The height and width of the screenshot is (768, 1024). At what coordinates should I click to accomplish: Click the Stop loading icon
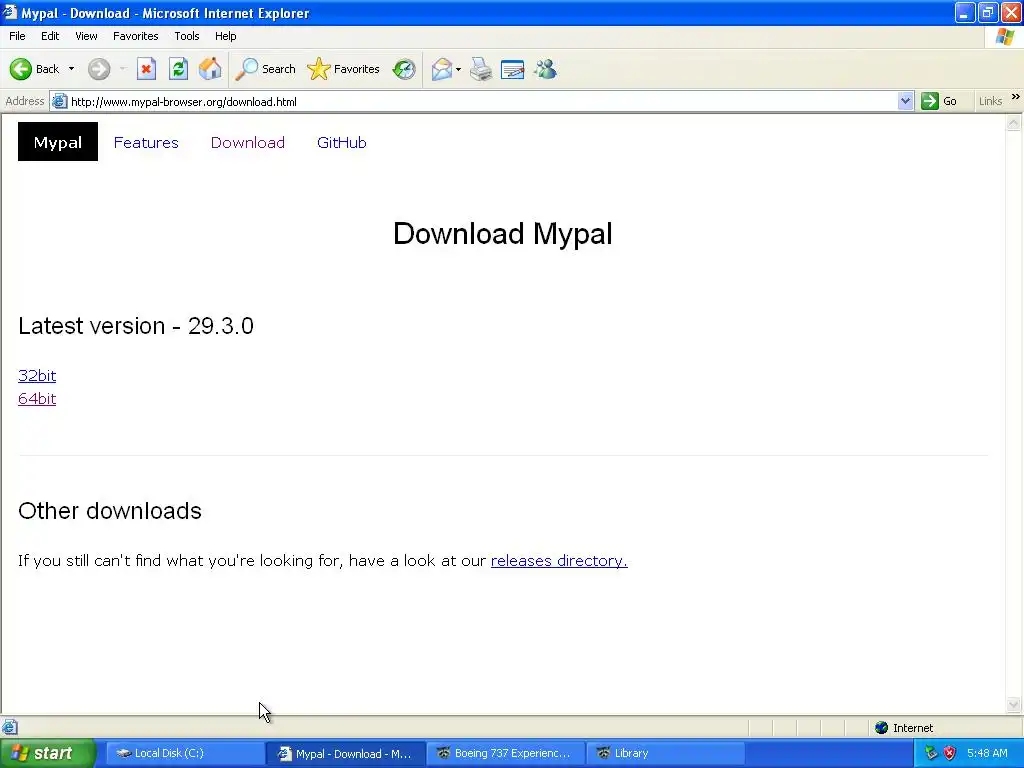tap(146, 69)
